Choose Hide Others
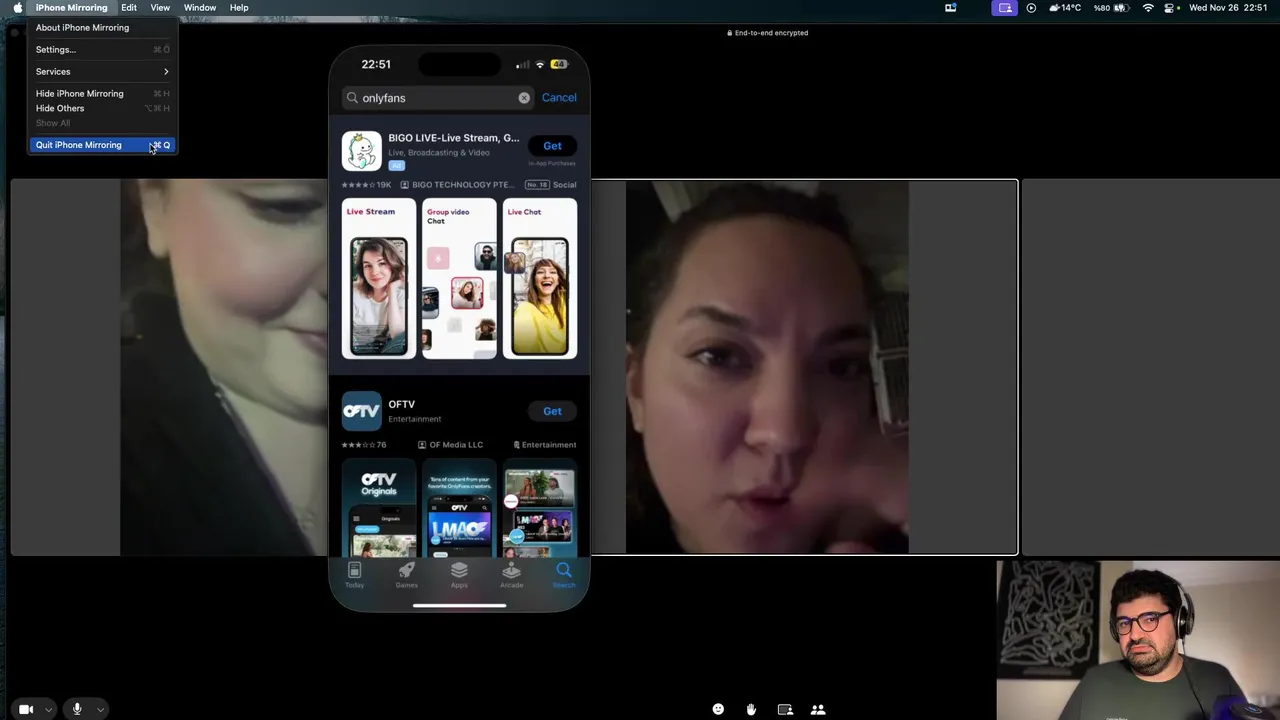The image size is (1280, 720). tap(103, 108)
